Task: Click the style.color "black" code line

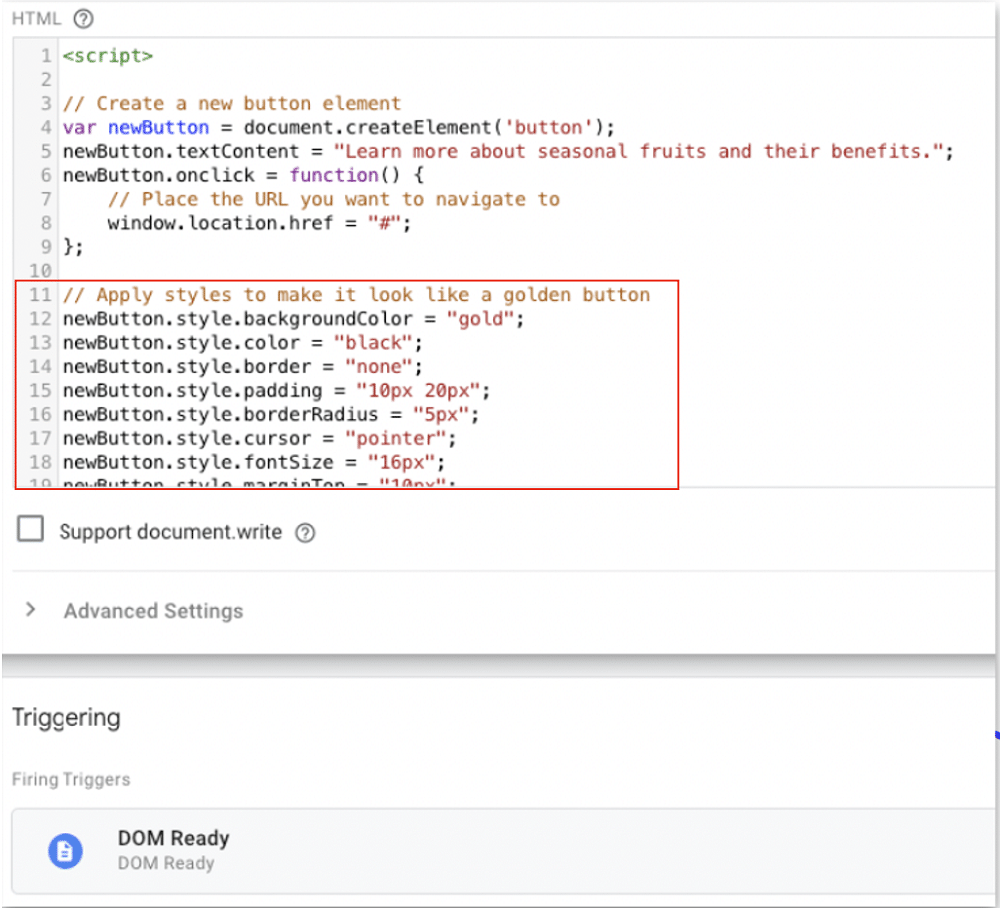Action: coord(242,343)
